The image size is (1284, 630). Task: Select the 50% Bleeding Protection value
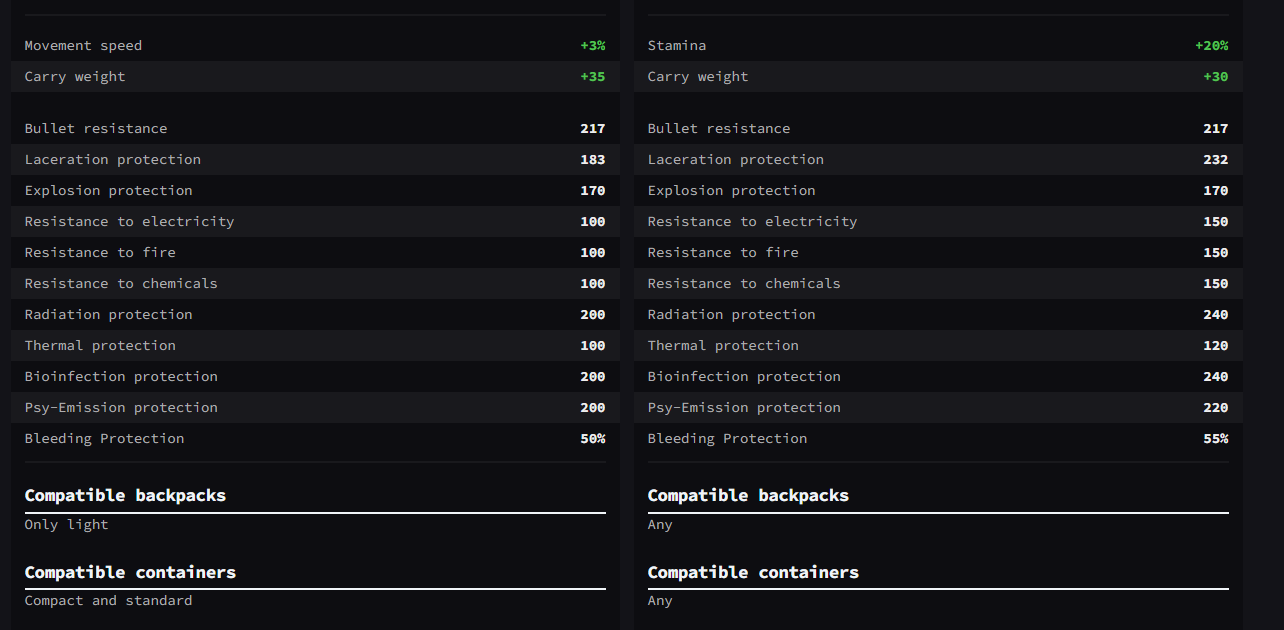(x=593, y=439)
